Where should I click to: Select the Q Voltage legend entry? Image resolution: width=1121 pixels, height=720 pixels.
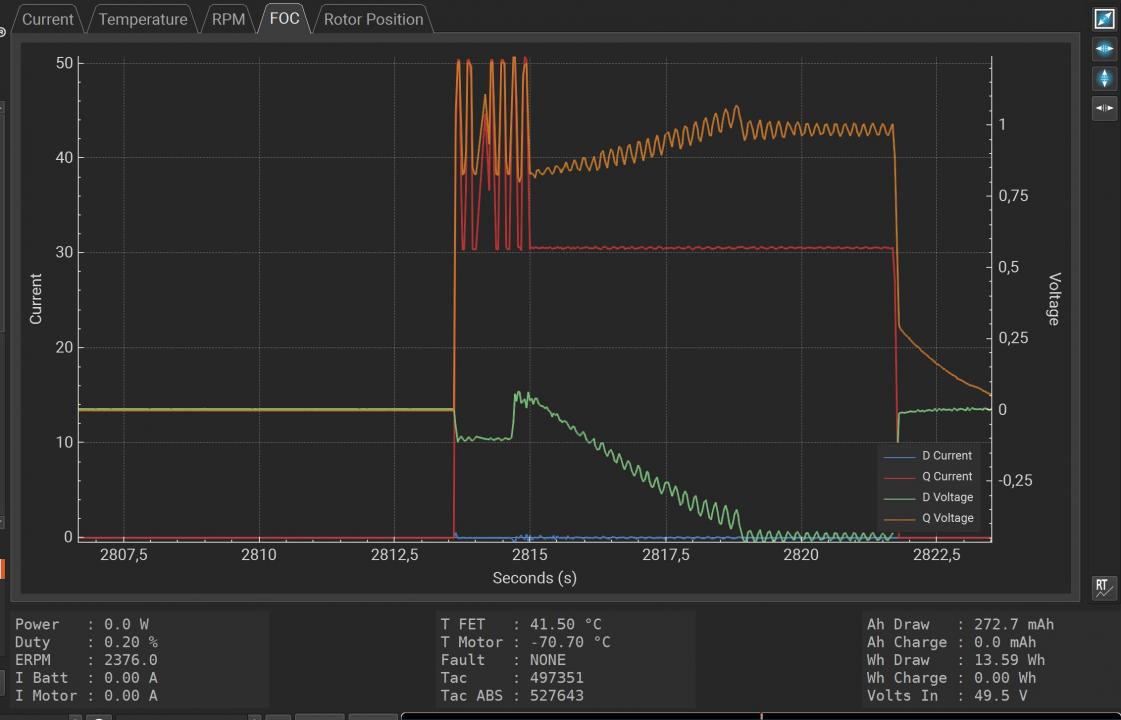(x=945, y=518)
